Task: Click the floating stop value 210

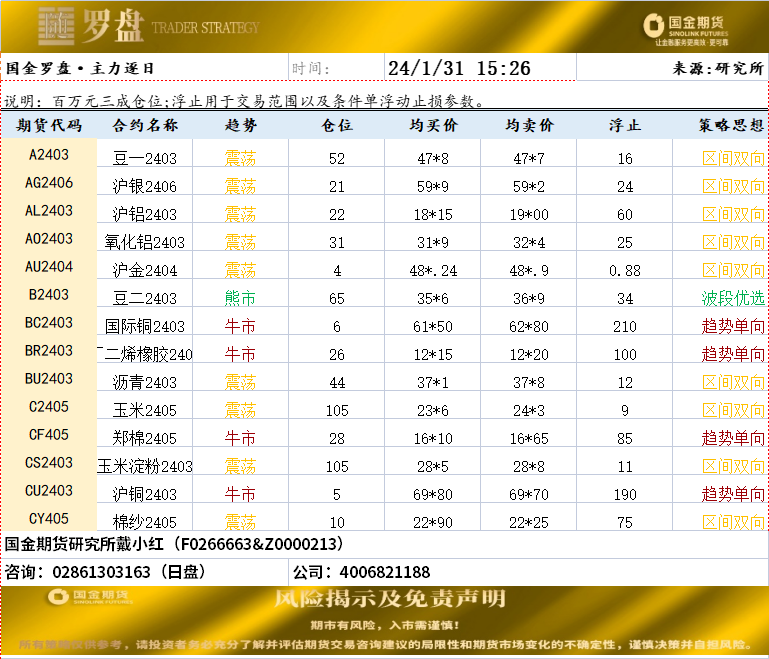Action: tap(625, 327)
